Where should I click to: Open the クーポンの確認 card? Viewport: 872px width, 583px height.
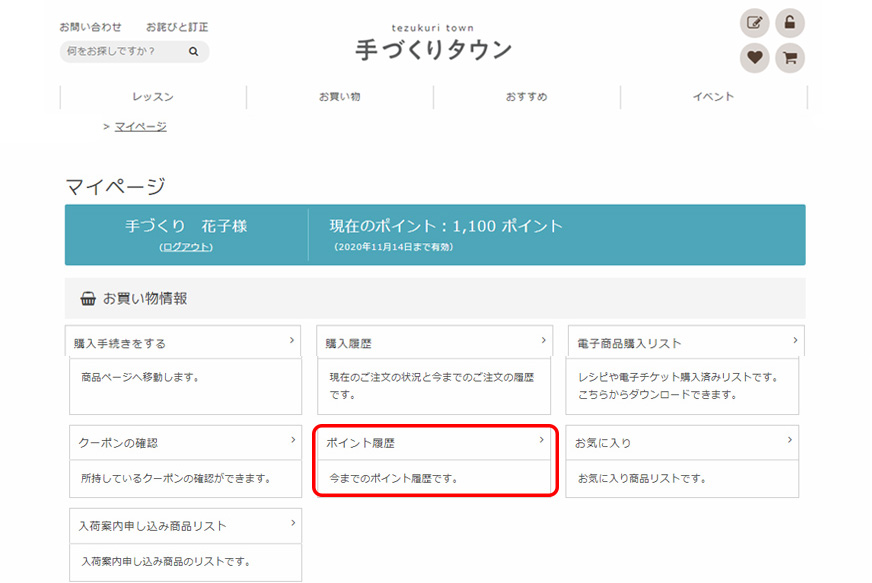pos(185,460)
